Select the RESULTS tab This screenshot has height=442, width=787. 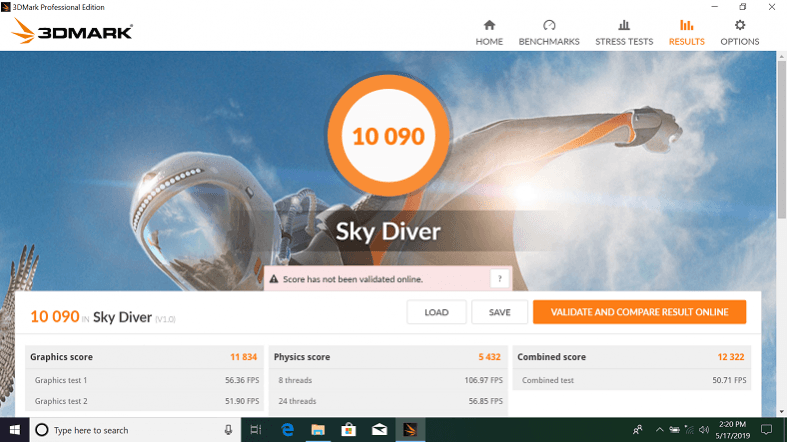click(x=686, y=33)
